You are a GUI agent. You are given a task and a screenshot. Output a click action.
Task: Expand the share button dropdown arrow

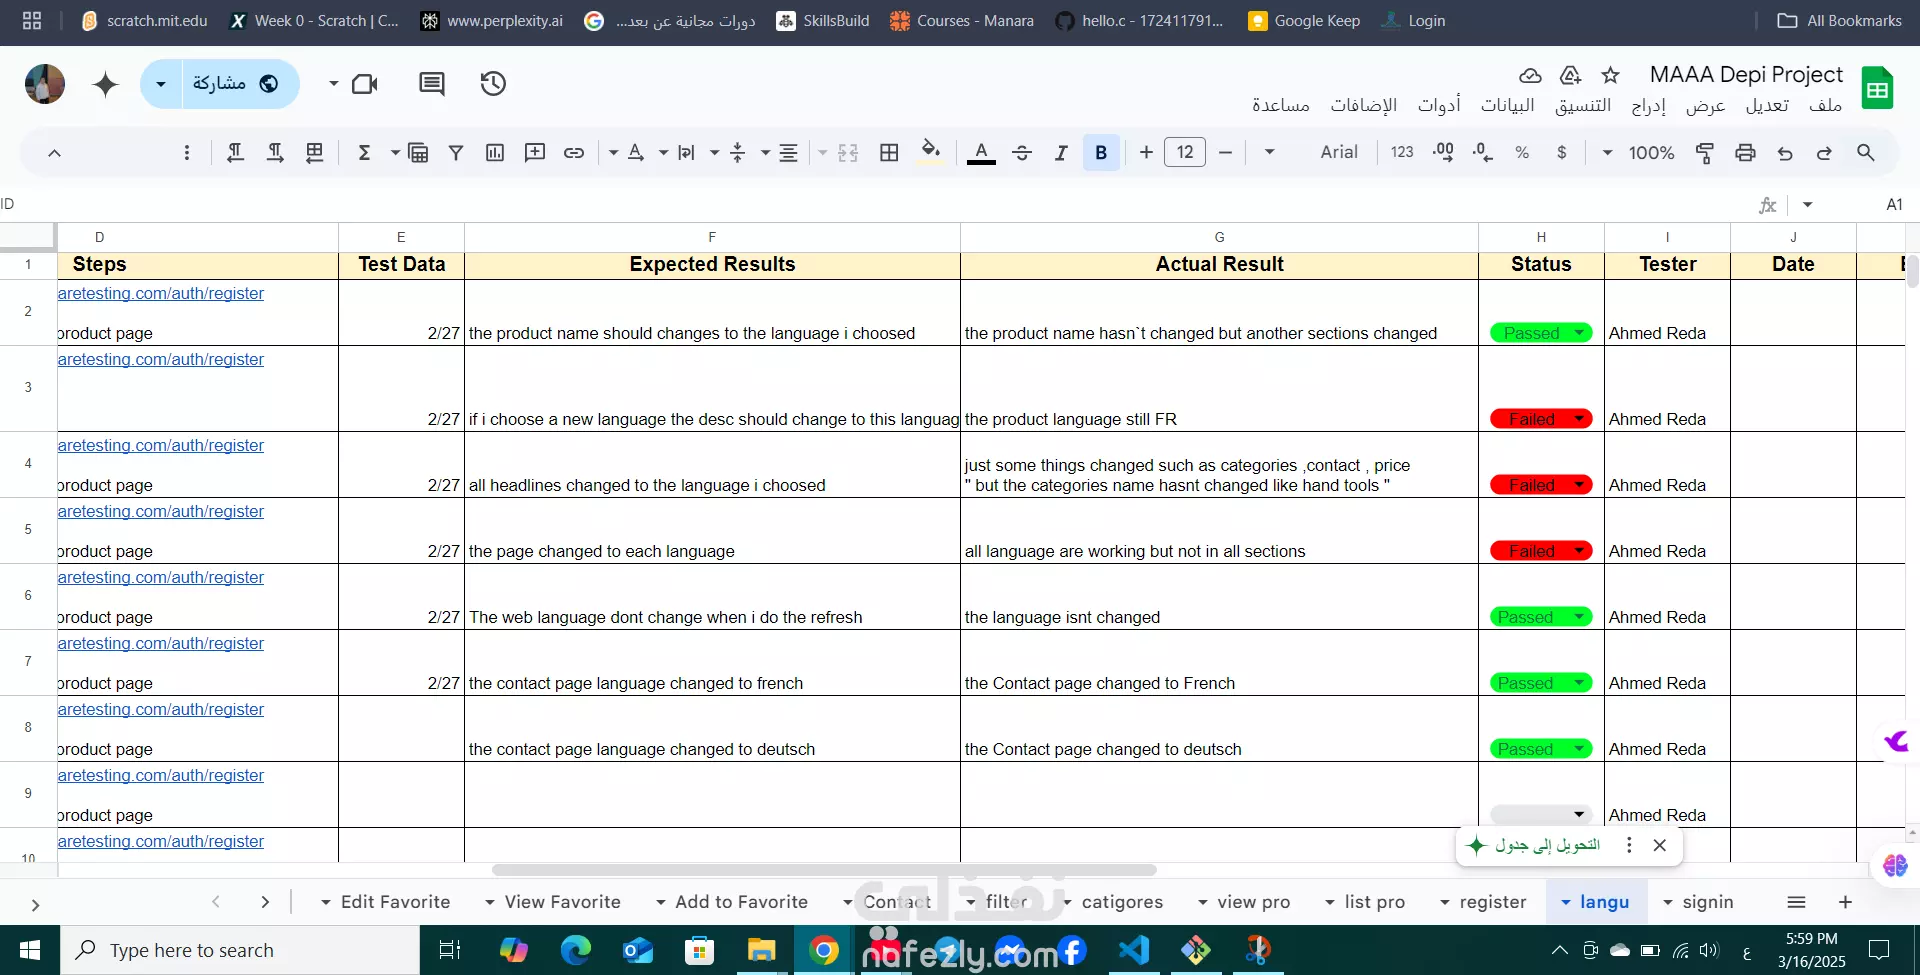click(x=161, y=84)
